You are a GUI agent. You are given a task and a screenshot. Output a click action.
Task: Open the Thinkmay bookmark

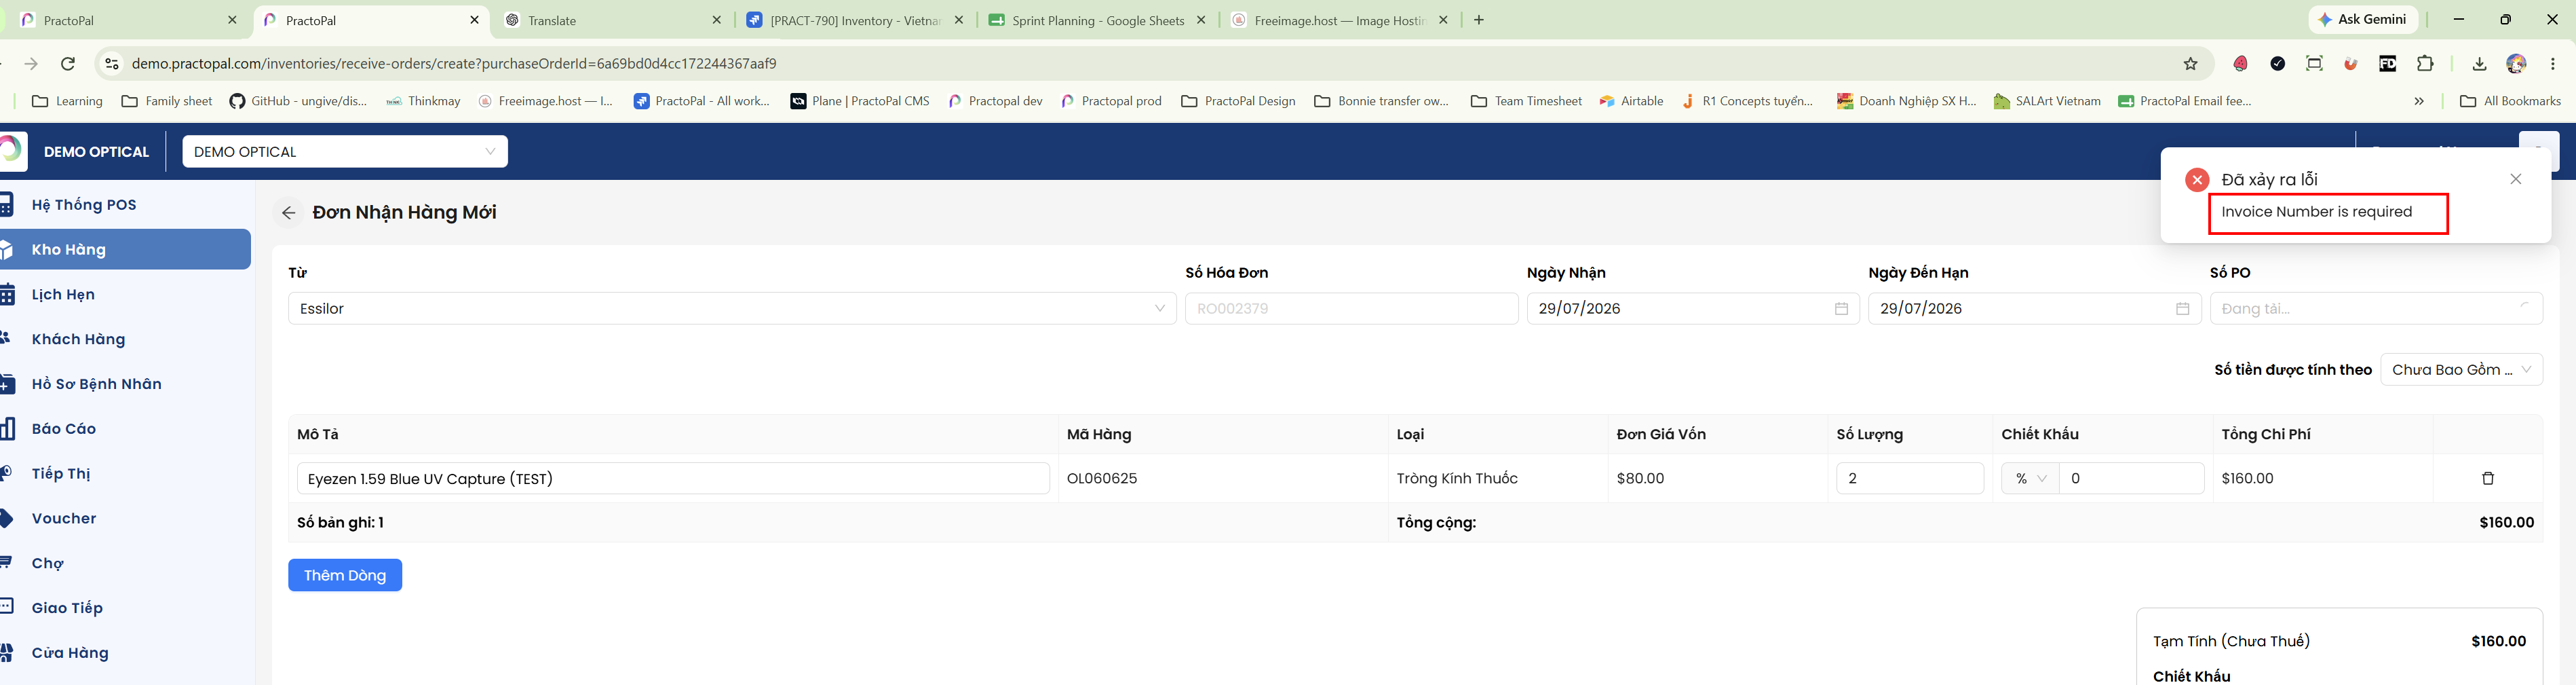(x=423, y=101)
